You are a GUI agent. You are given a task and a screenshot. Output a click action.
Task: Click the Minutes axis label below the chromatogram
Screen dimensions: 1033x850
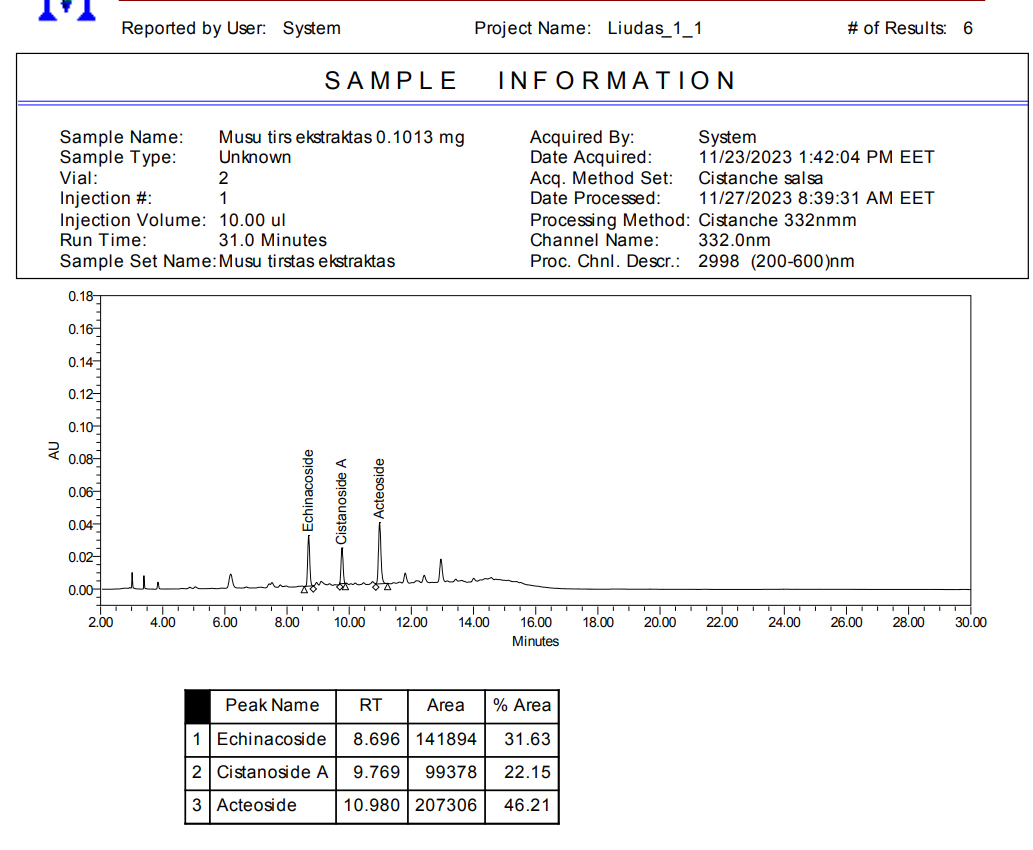[x=535, y=642]
